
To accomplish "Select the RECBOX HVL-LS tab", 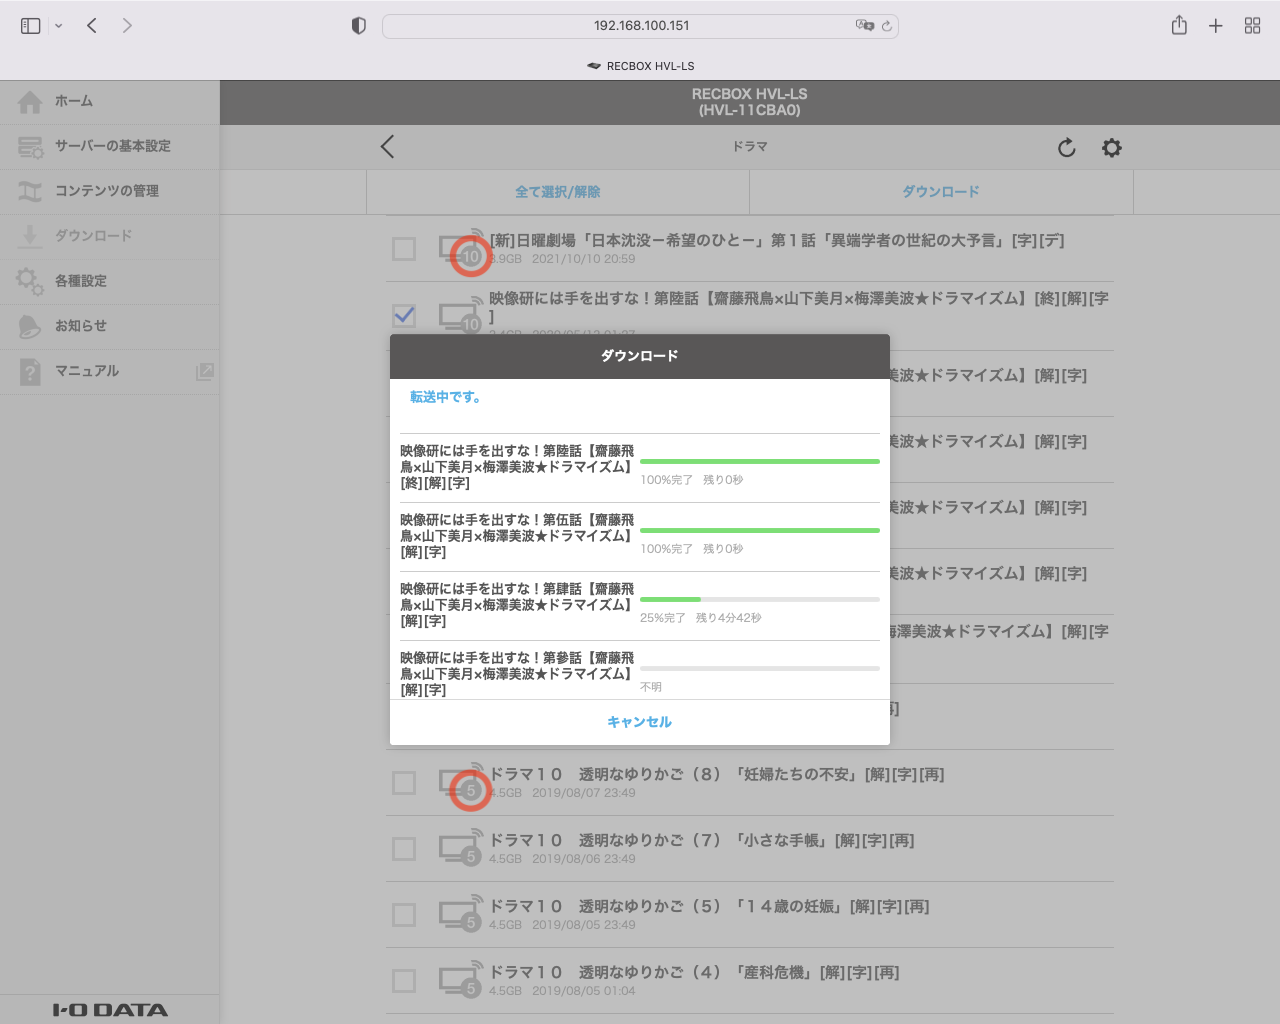I will (640, 66).
